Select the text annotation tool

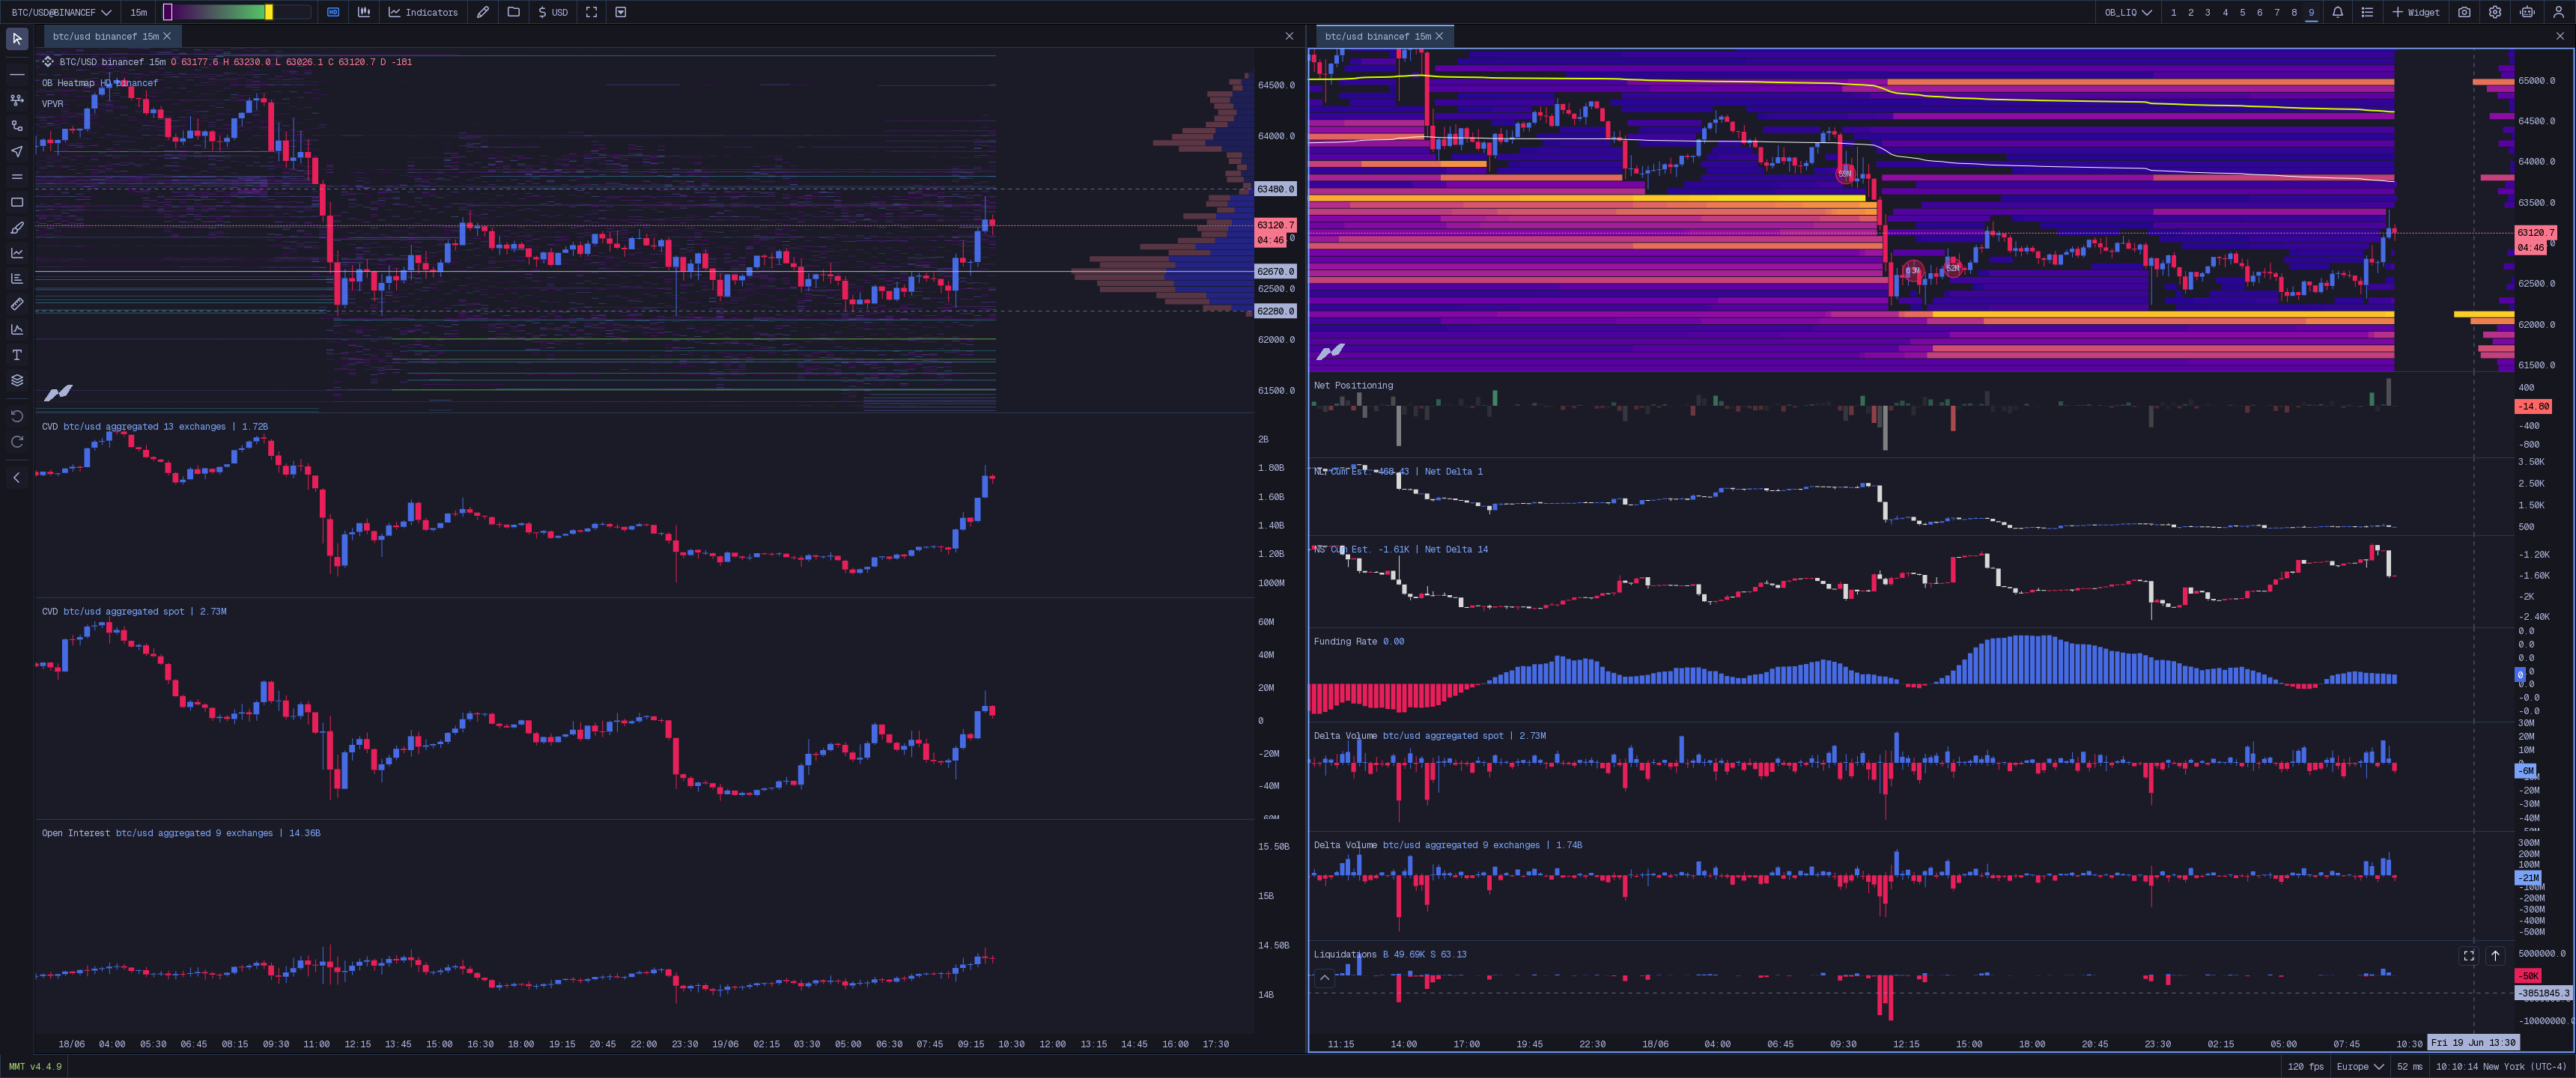pyautogui.click(x=17, y=355)
